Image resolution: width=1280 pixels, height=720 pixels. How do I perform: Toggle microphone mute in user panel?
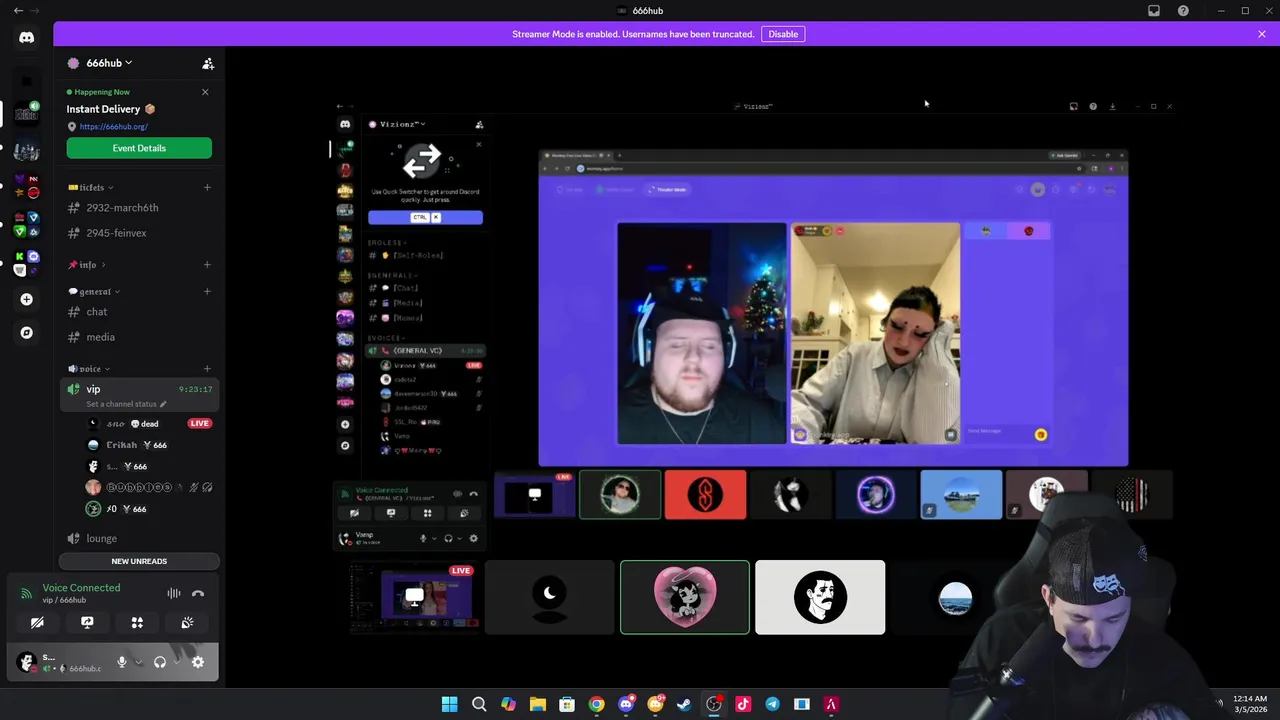(x=122, y=662)
